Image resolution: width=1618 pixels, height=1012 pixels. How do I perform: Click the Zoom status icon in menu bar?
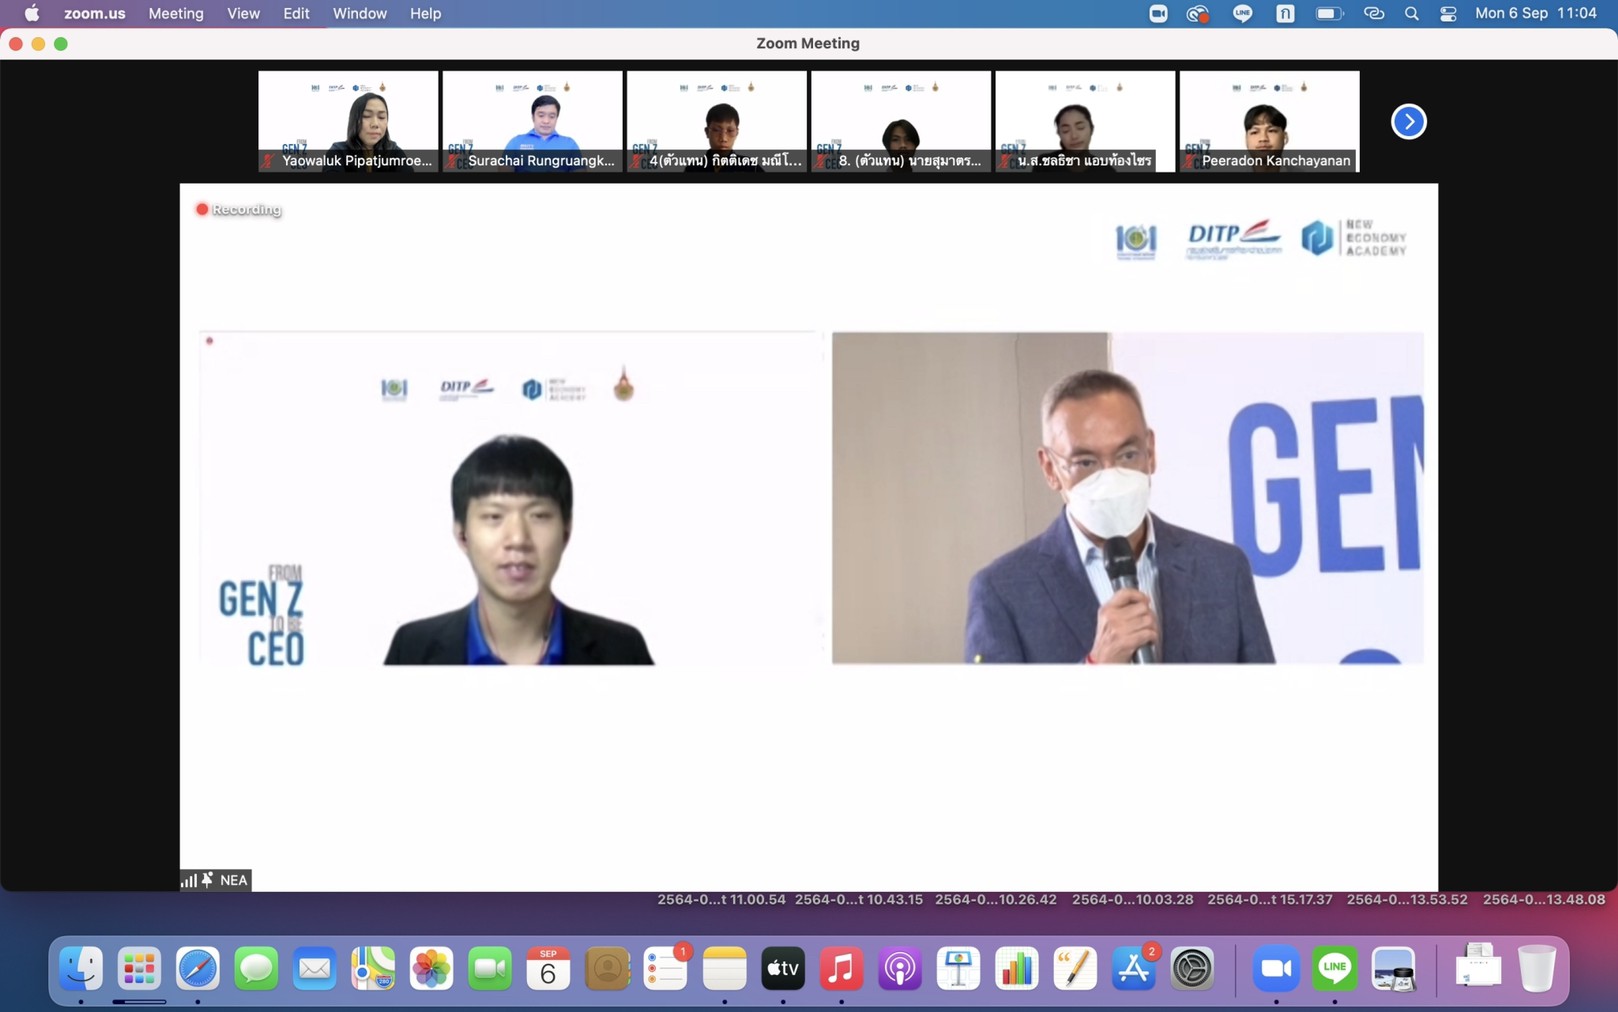point(1158,14)
